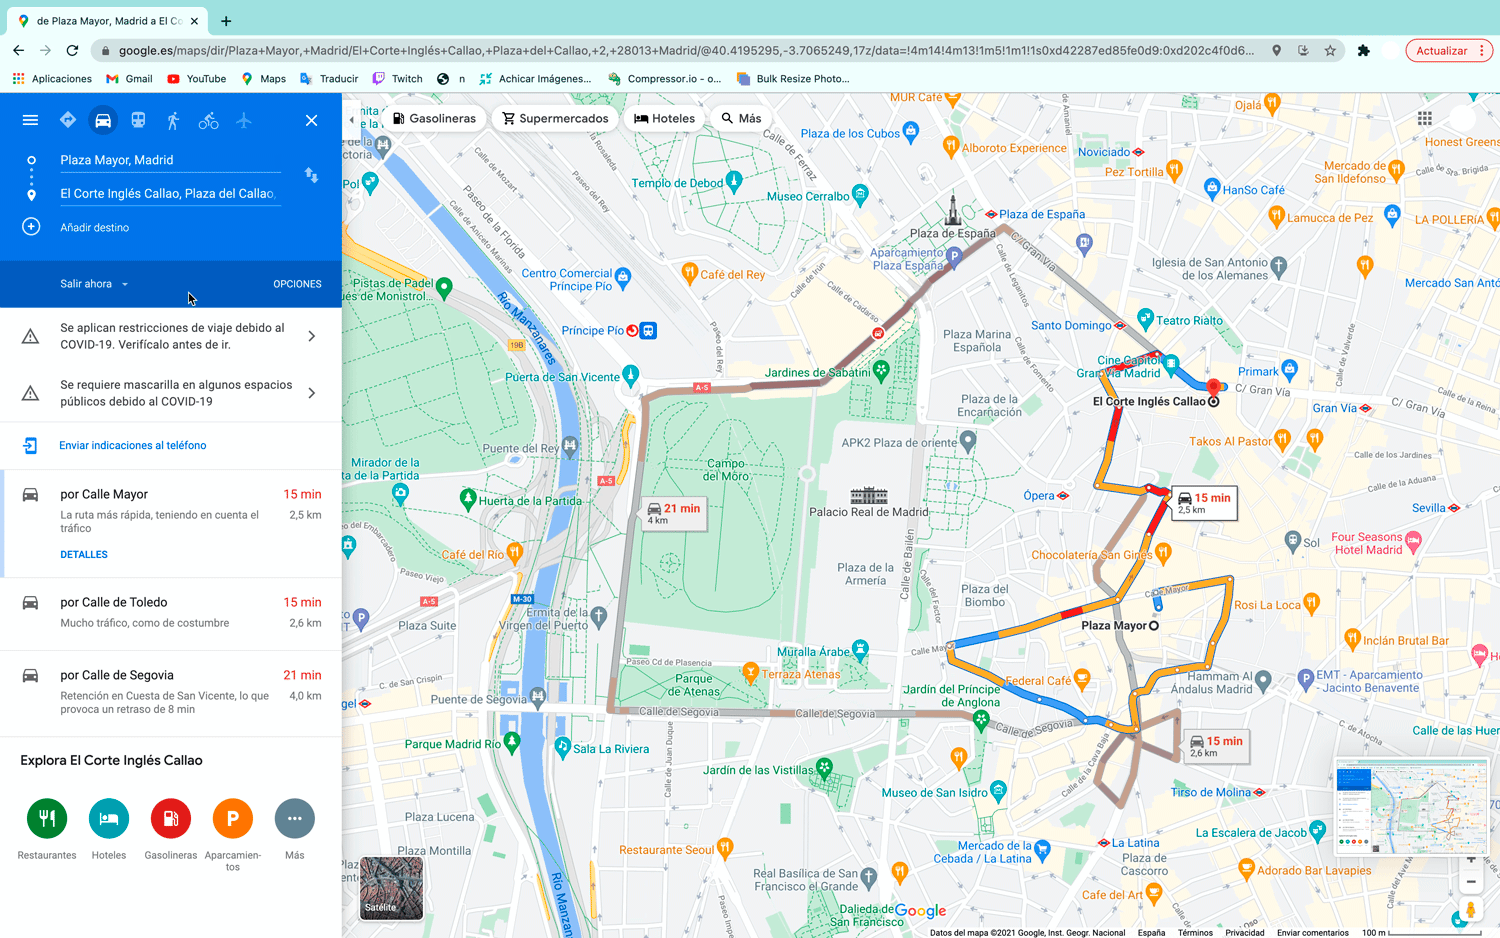1500x938 pixels.
Task: Expand the COVID-19 travel restrictions notice
Action: [x=171, y=336]
